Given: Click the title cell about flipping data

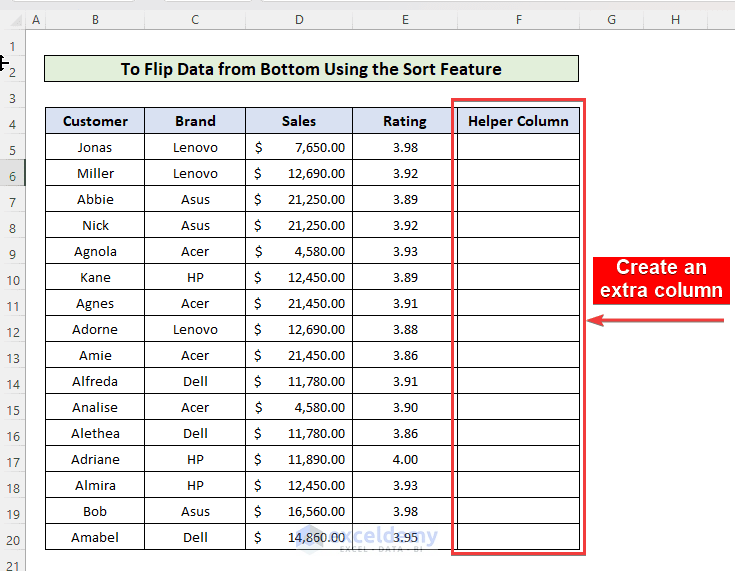Looking at the screenshot, I should coord(311,69).
